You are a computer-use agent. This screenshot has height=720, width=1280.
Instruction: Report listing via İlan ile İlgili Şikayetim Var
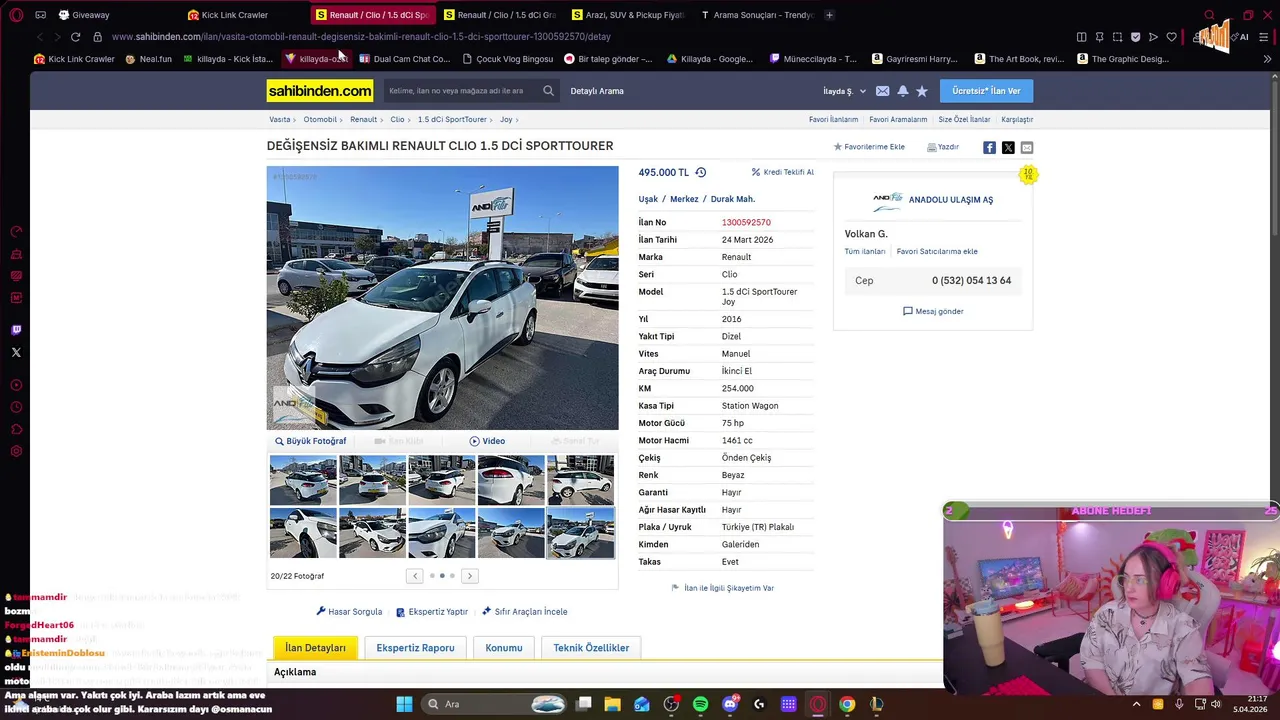pyautogui.click(x=722, y=588)
